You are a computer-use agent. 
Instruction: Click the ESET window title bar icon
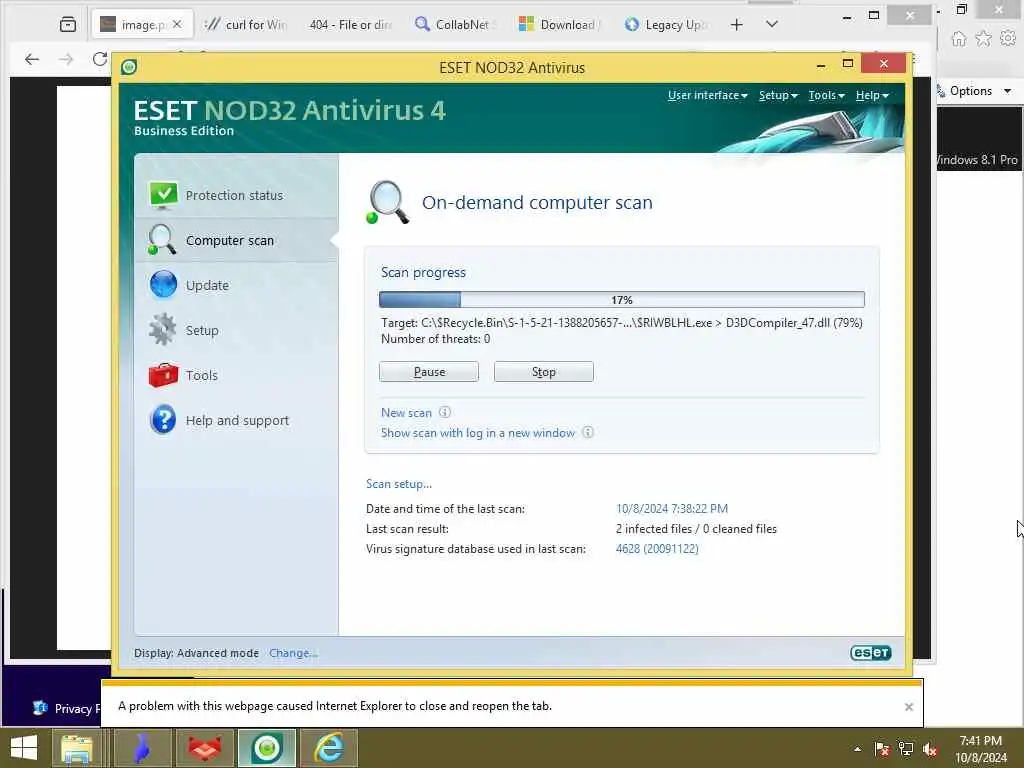click(x=129, y=67)
